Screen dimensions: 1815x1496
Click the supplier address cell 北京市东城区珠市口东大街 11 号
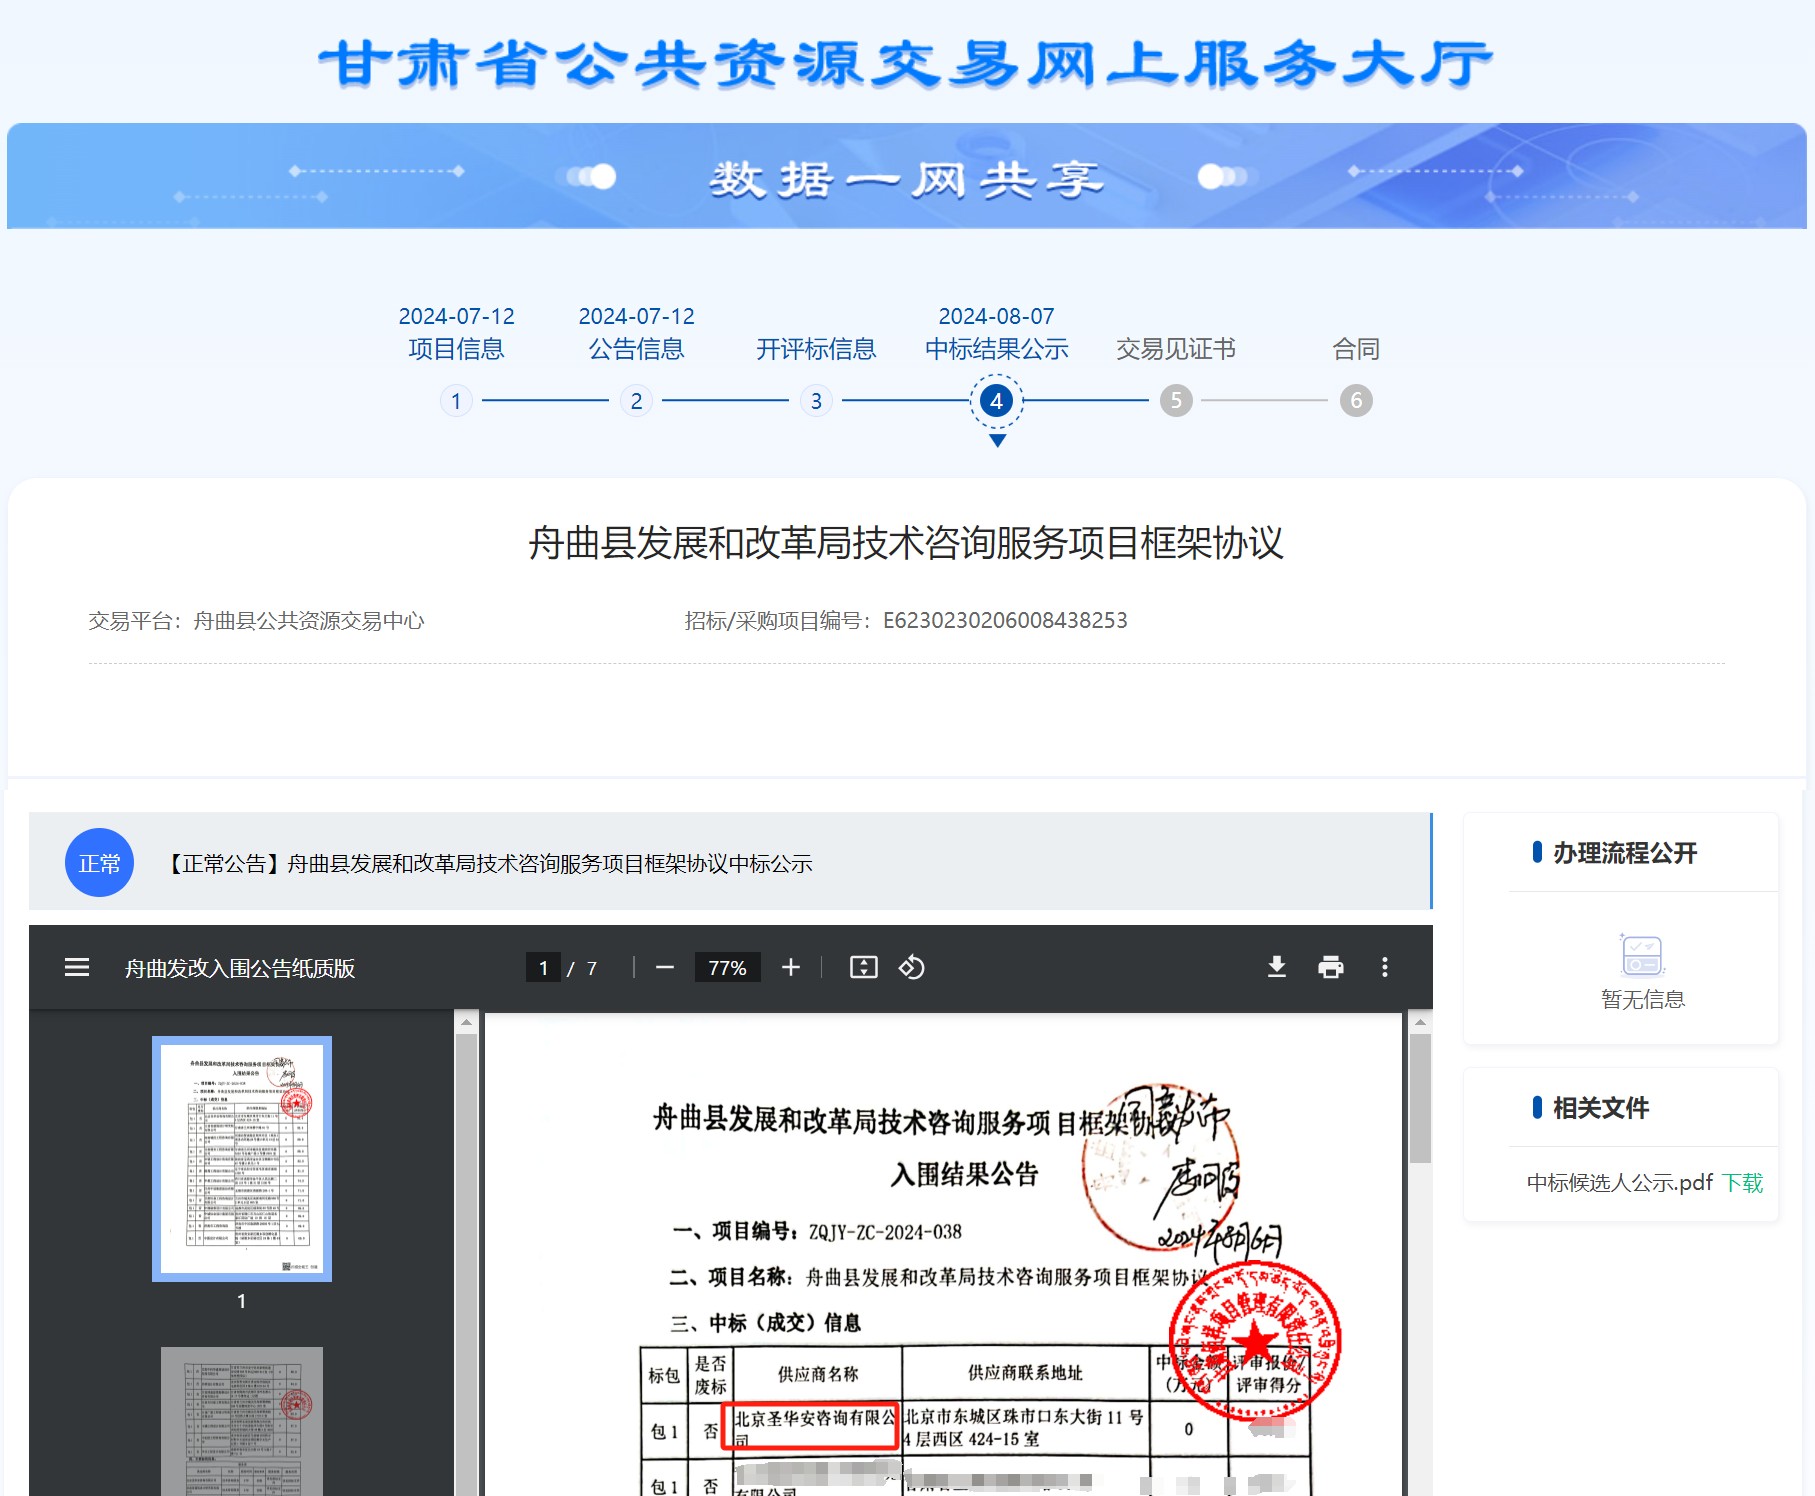click(x=1024, y=1427)
